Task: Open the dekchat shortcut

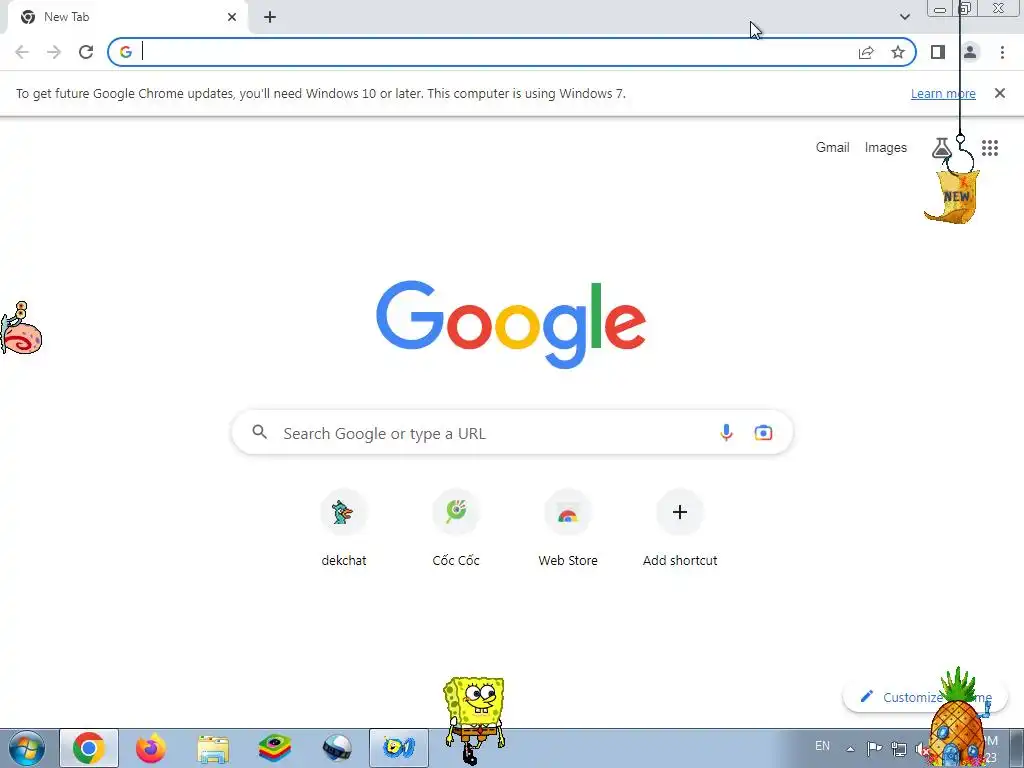Action: 344,528
